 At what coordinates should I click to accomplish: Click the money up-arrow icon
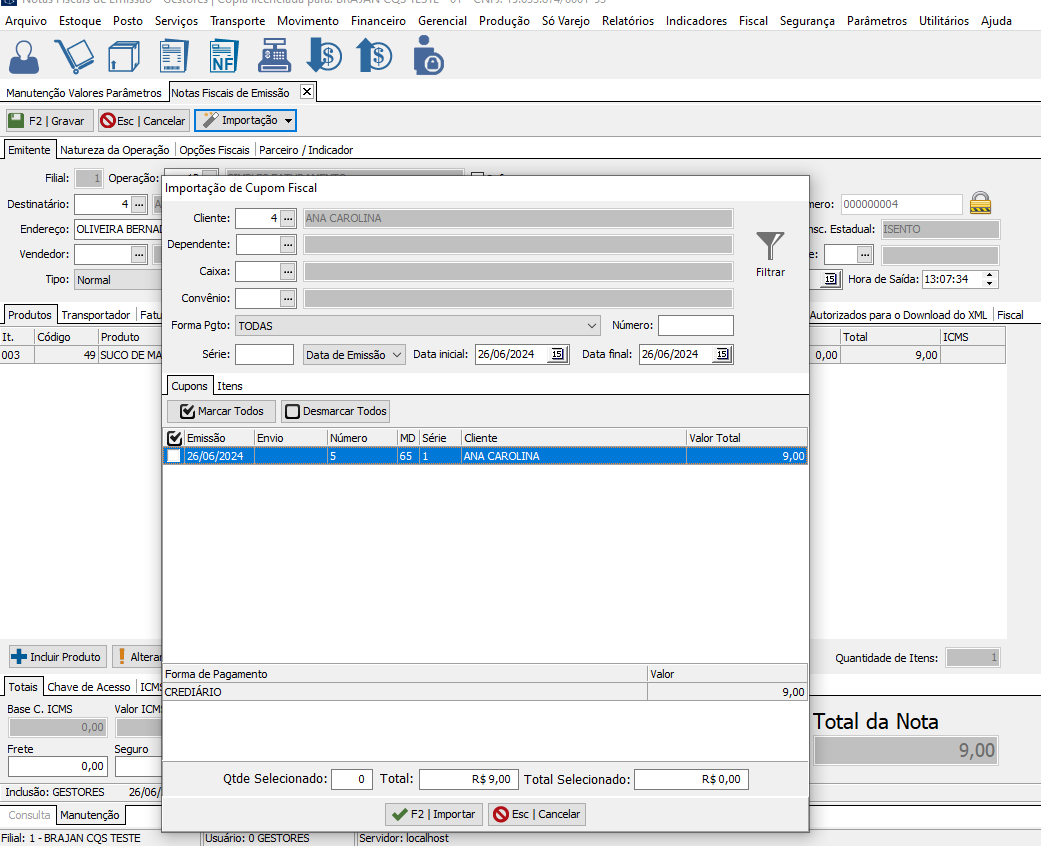point(375,55)
